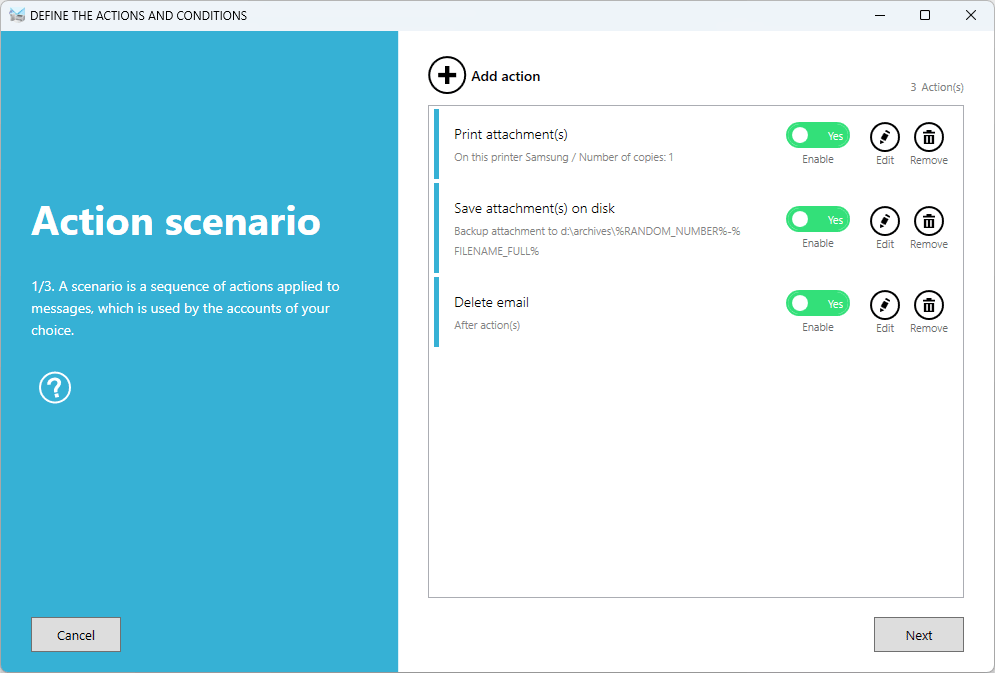Remove the Print attachment(s) action
This screenshot has height=673, width=995.
point(928,137)
